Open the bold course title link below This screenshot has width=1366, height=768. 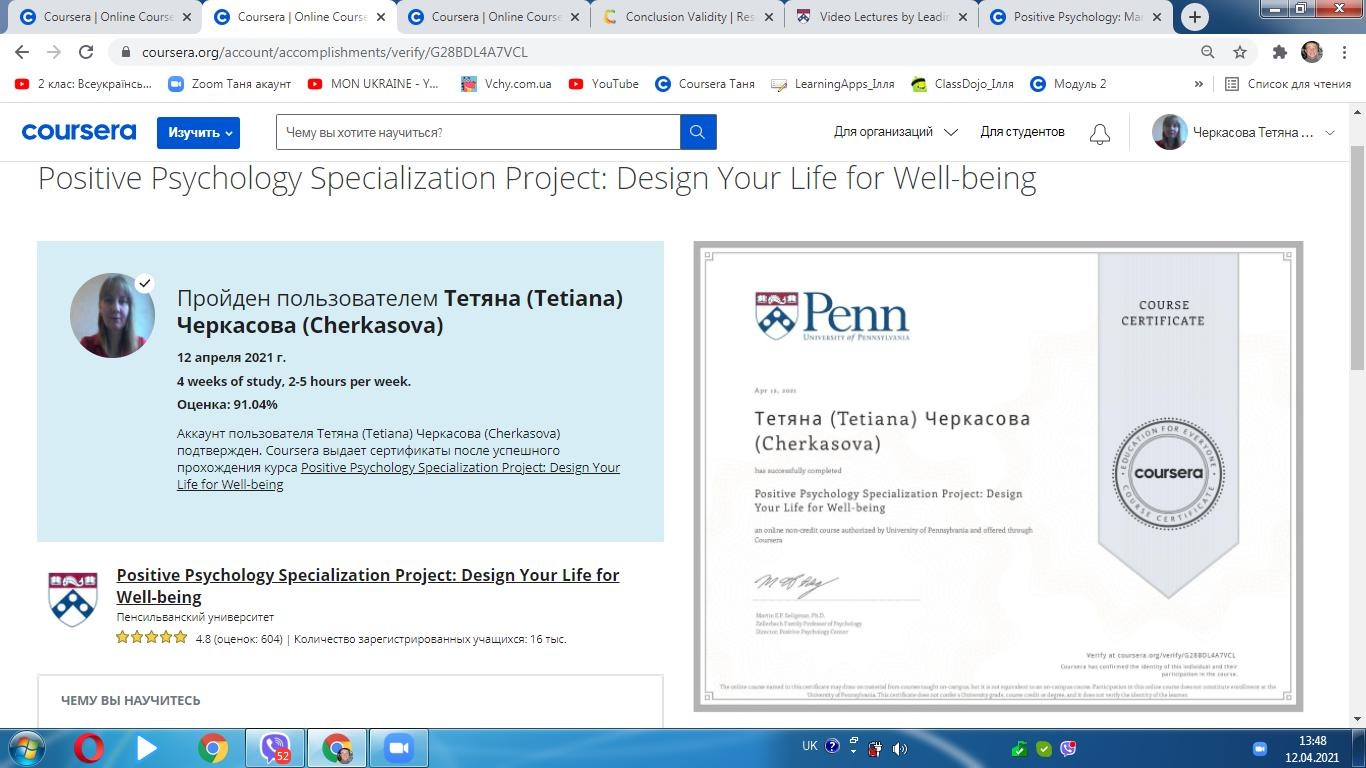pos(368,586)
